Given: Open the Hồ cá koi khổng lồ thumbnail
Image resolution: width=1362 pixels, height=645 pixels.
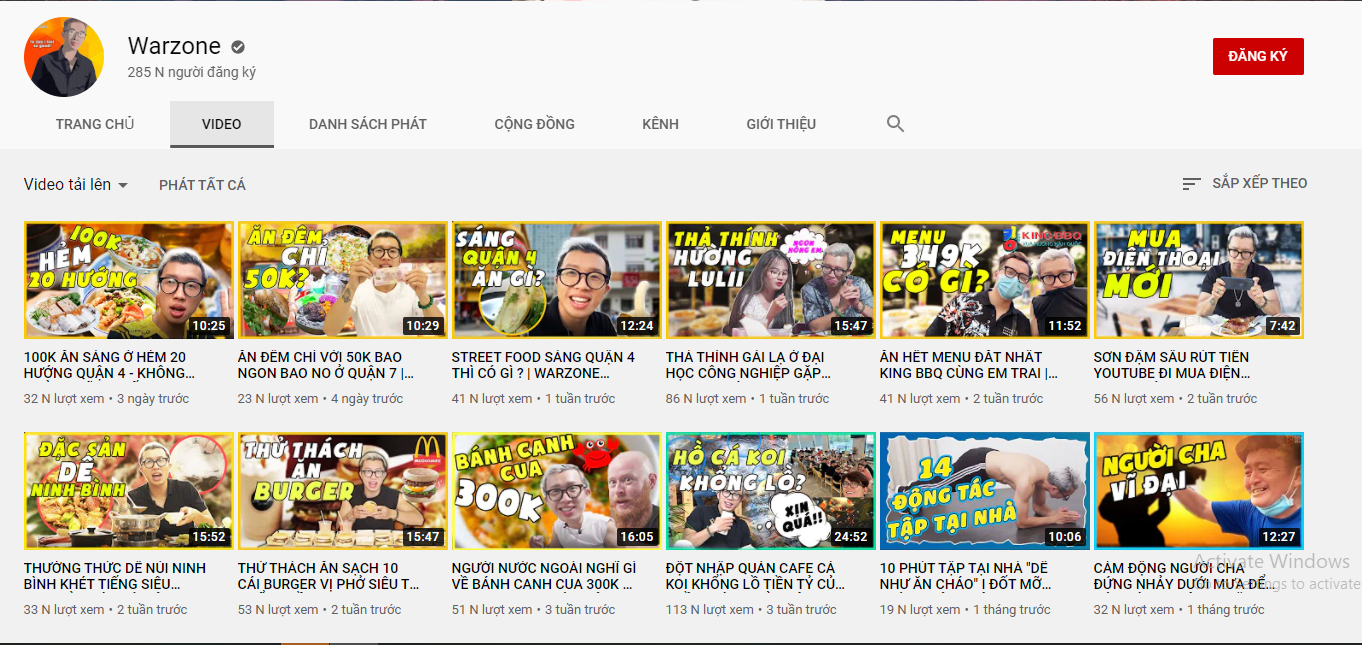Looking at the screenshot, I should tap(770, 491).
